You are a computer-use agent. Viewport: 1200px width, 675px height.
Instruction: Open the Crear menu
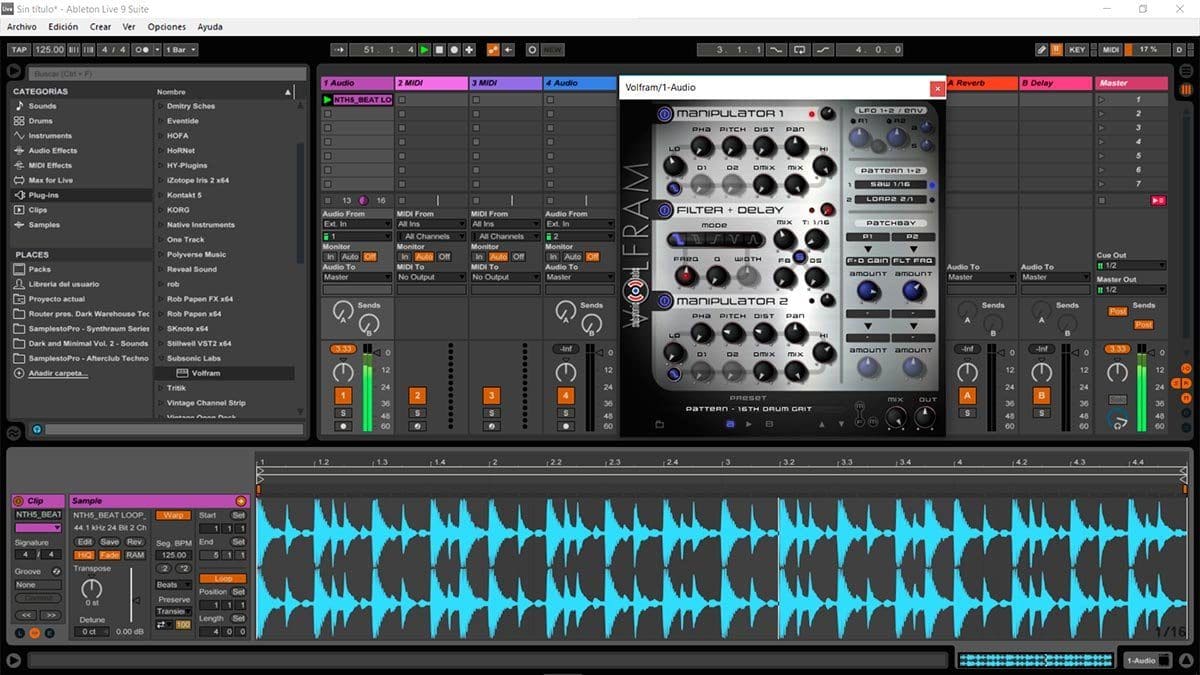pos(100,27)
